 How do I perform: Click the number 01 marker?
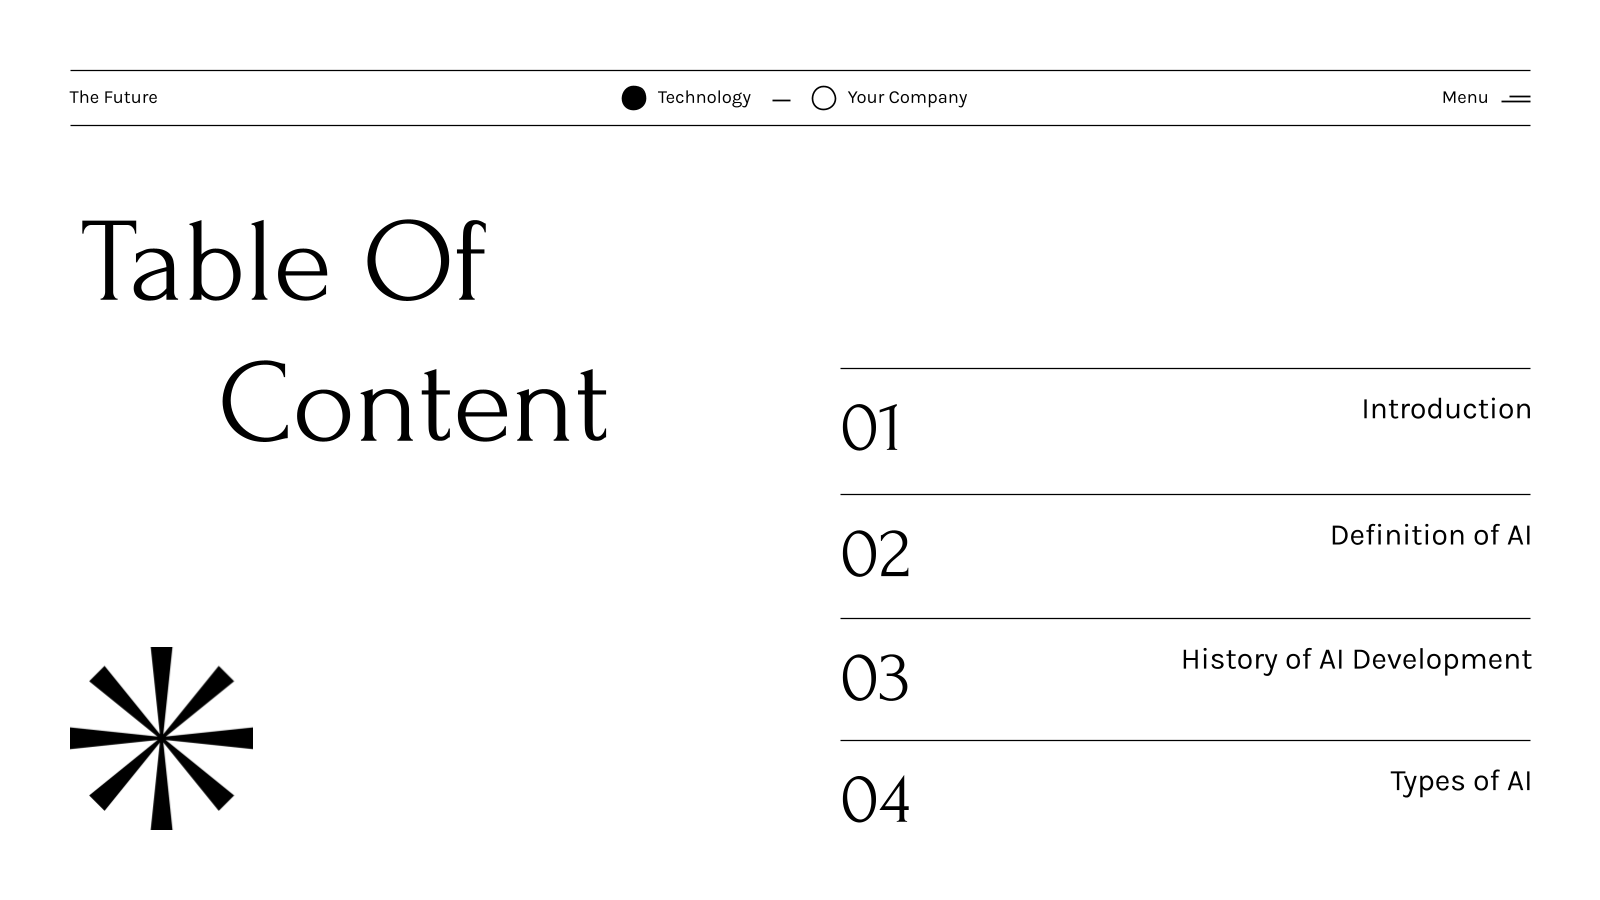point(870,429)
